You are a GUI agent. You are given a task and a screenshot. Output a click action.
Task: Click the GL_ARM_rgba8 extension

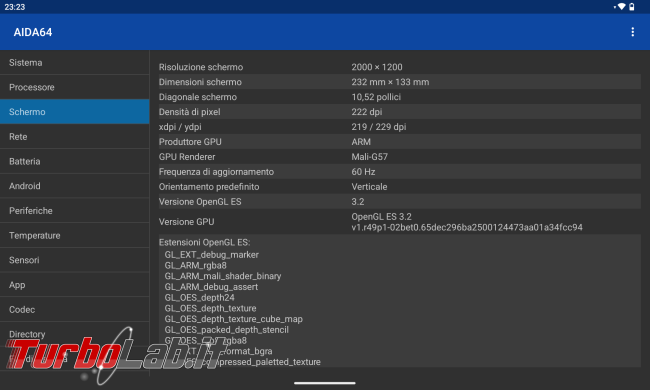pos(195,265)
